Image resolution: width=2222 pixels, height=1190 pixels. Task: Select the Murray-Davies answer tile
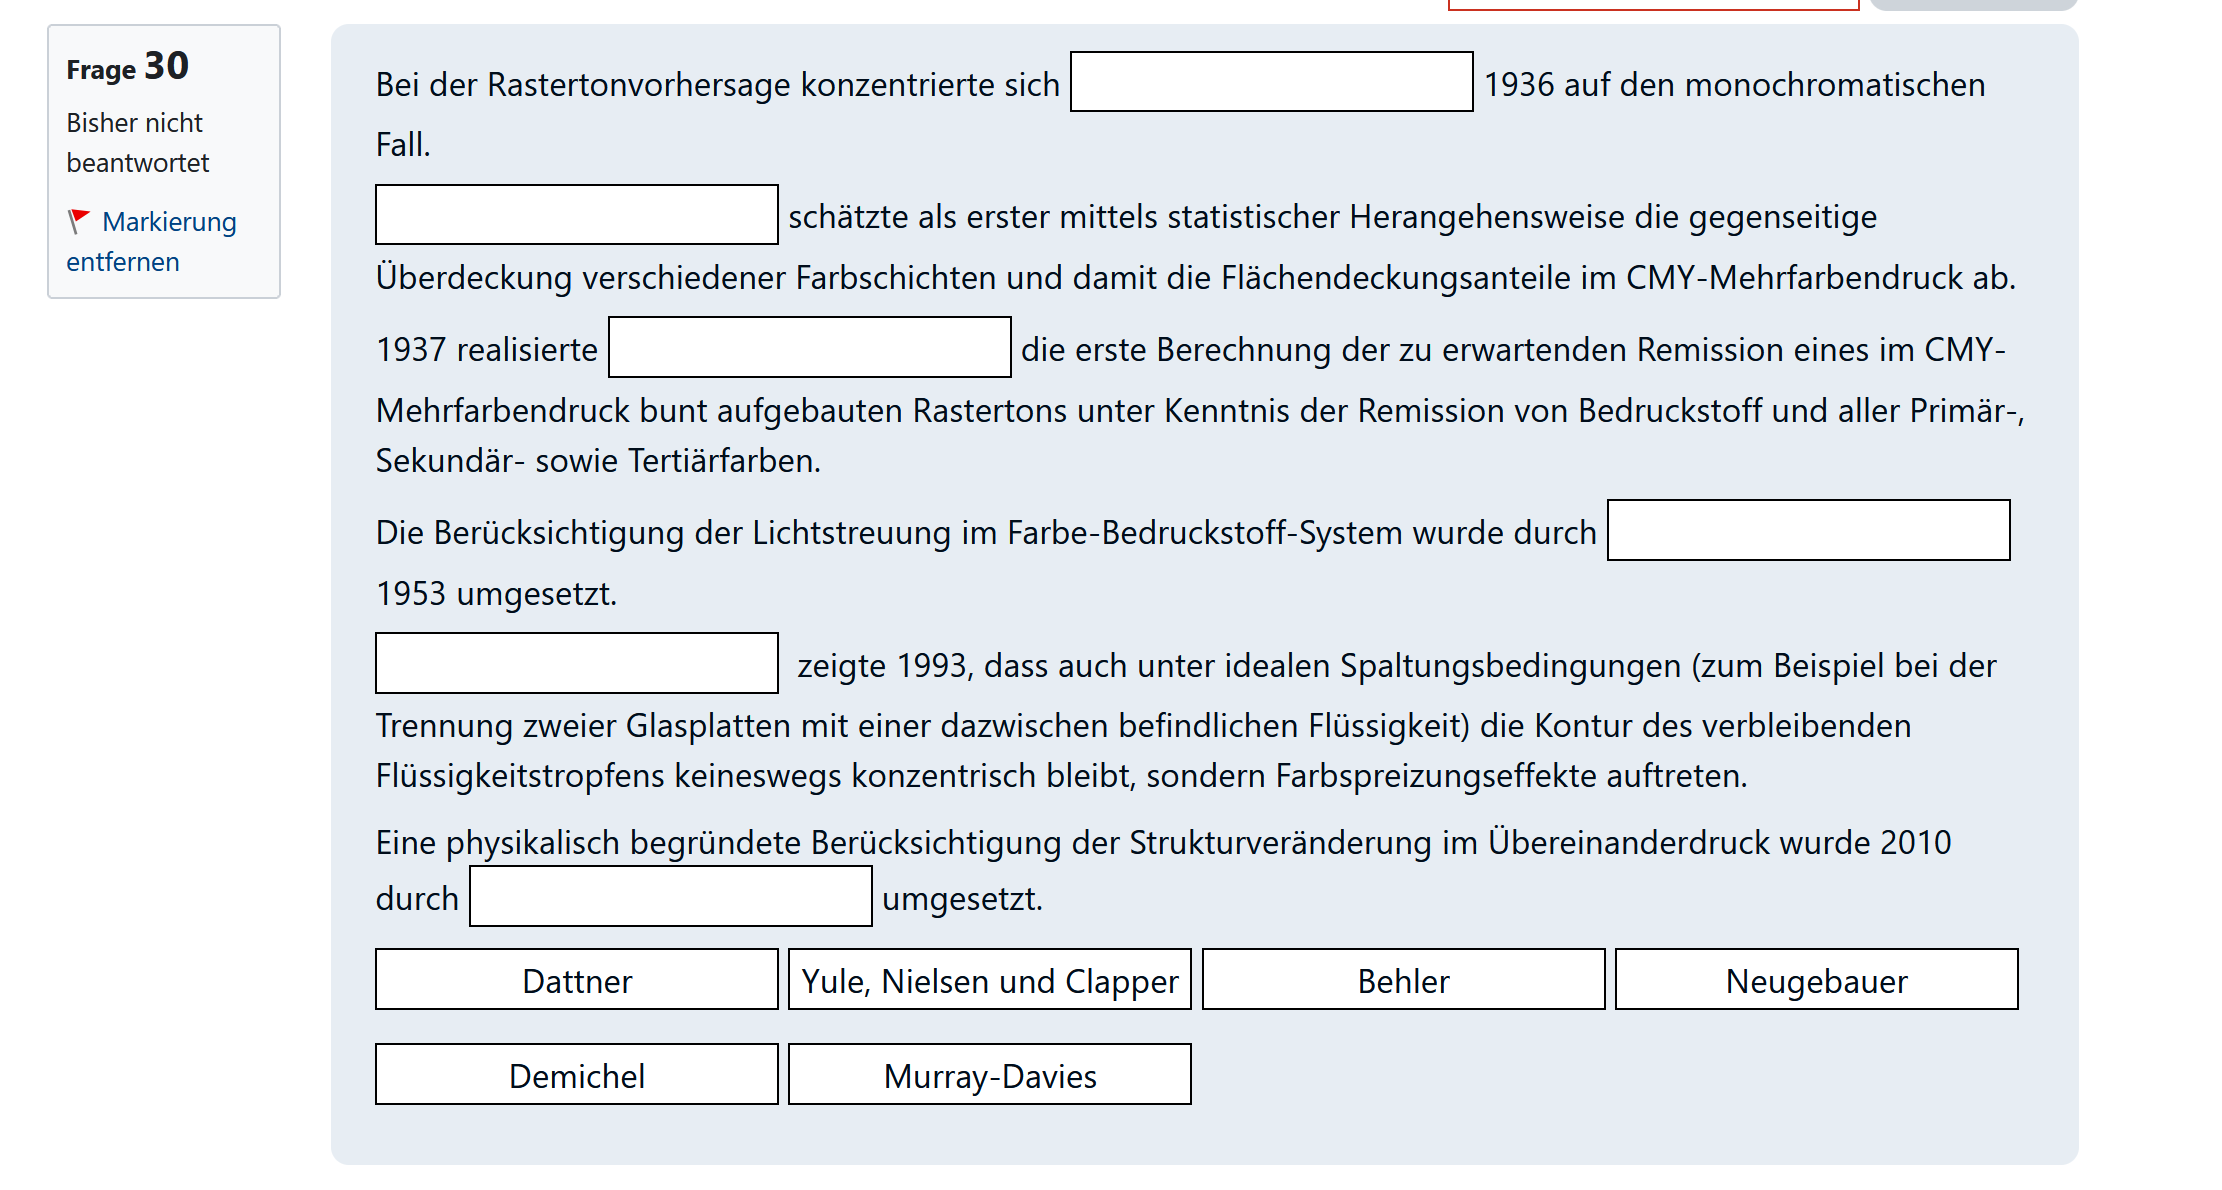click(x=990, y=1075)
